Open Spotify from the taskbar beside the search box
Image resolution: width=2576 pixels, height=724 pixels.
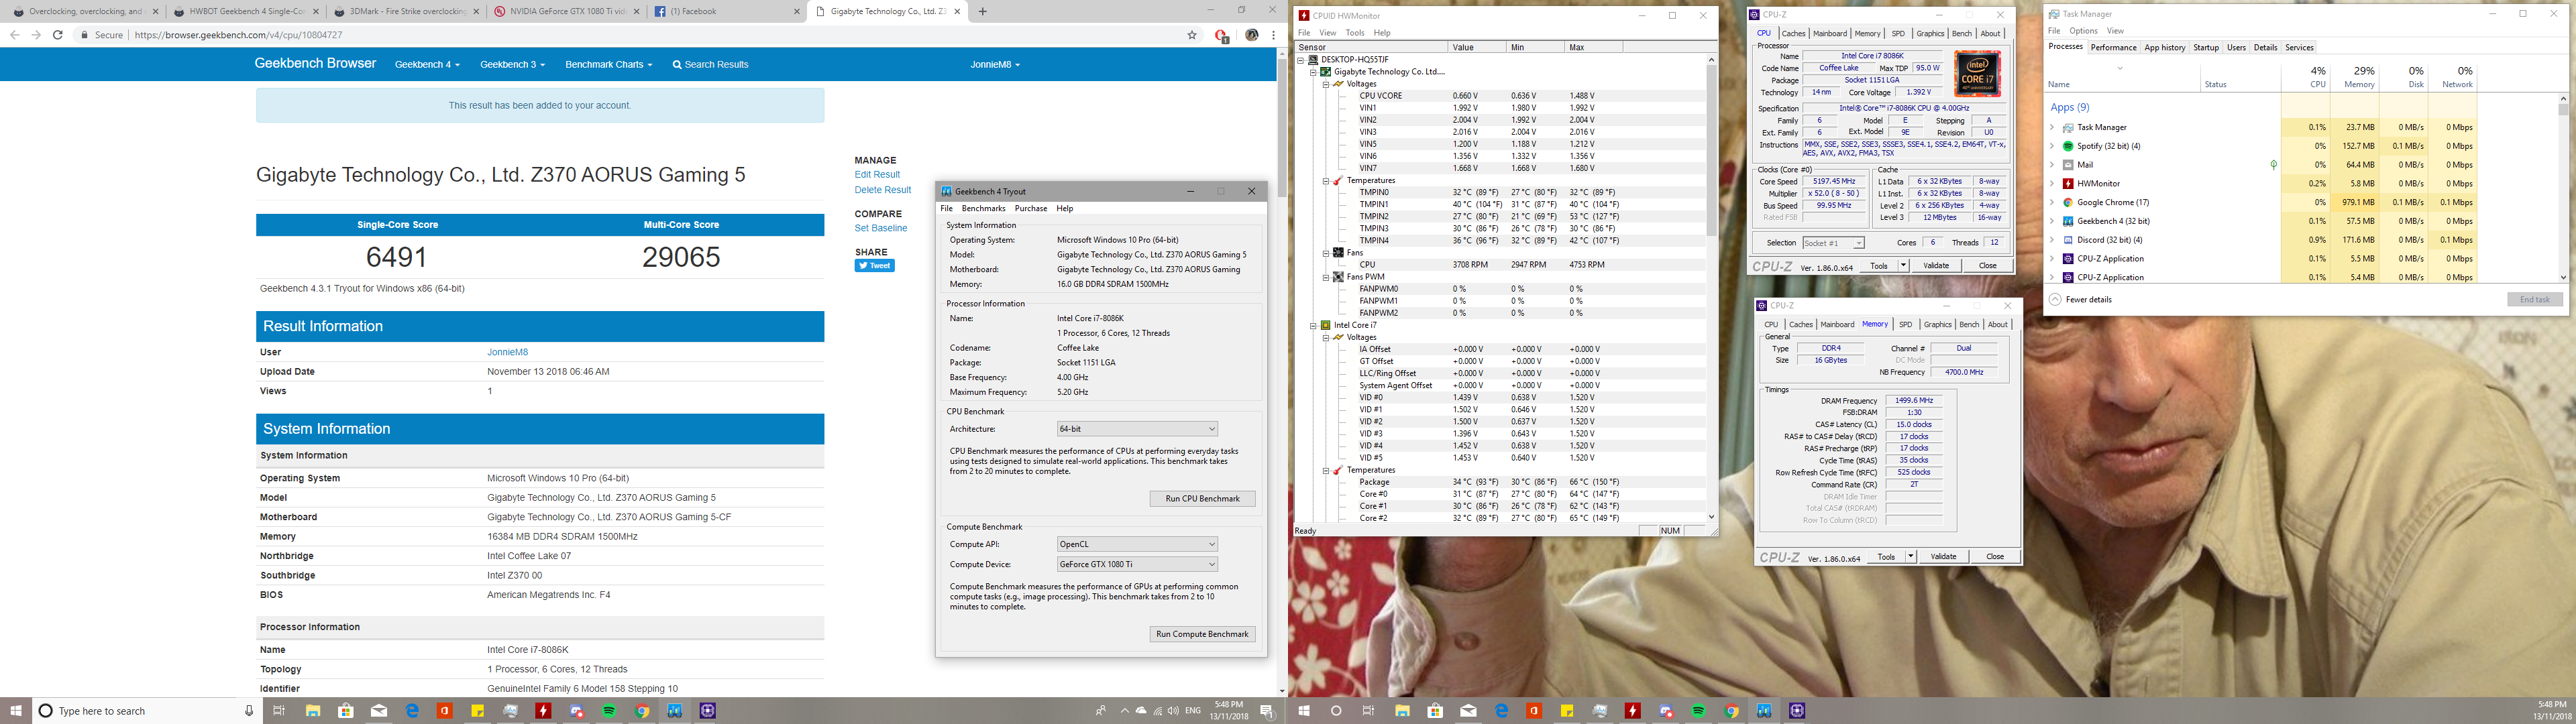click(609, 711)
